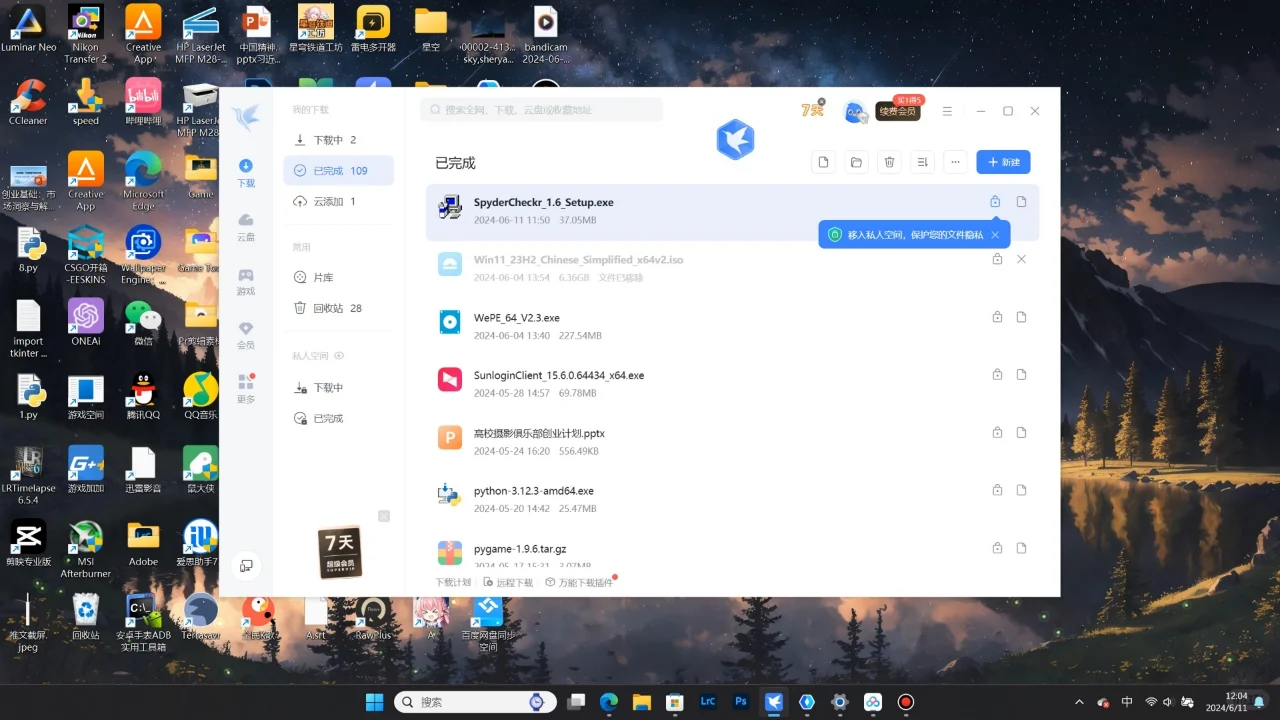Select the 已完成 109 list
This screenshot has width=1280, height=720.
338,171
